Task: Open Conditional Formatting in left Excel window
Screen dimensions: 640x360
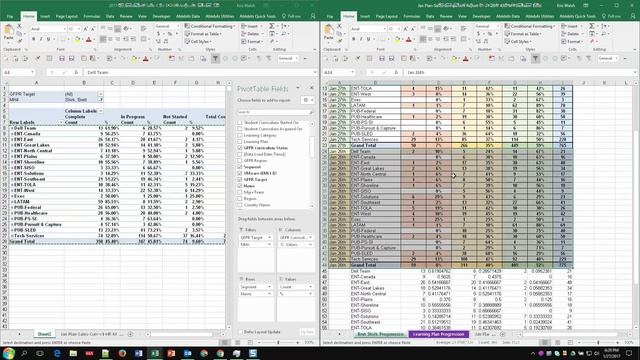Action: 210,26
